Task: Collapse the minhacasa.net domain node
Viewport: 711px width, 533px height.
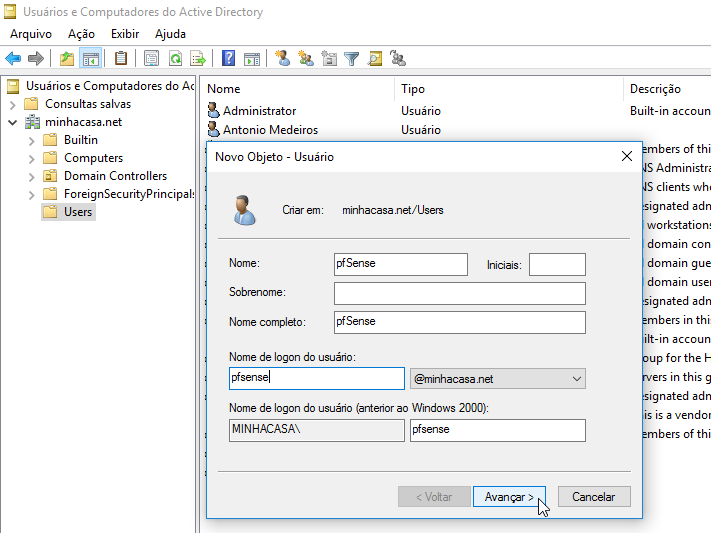Action: [12, 122]
